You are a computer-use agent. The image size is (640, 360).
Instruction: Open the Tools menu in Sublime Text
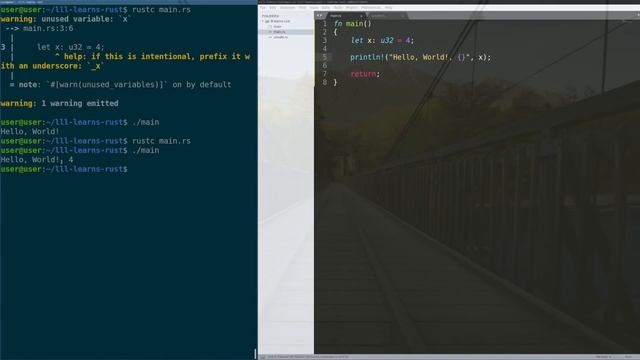pos(338,8)
